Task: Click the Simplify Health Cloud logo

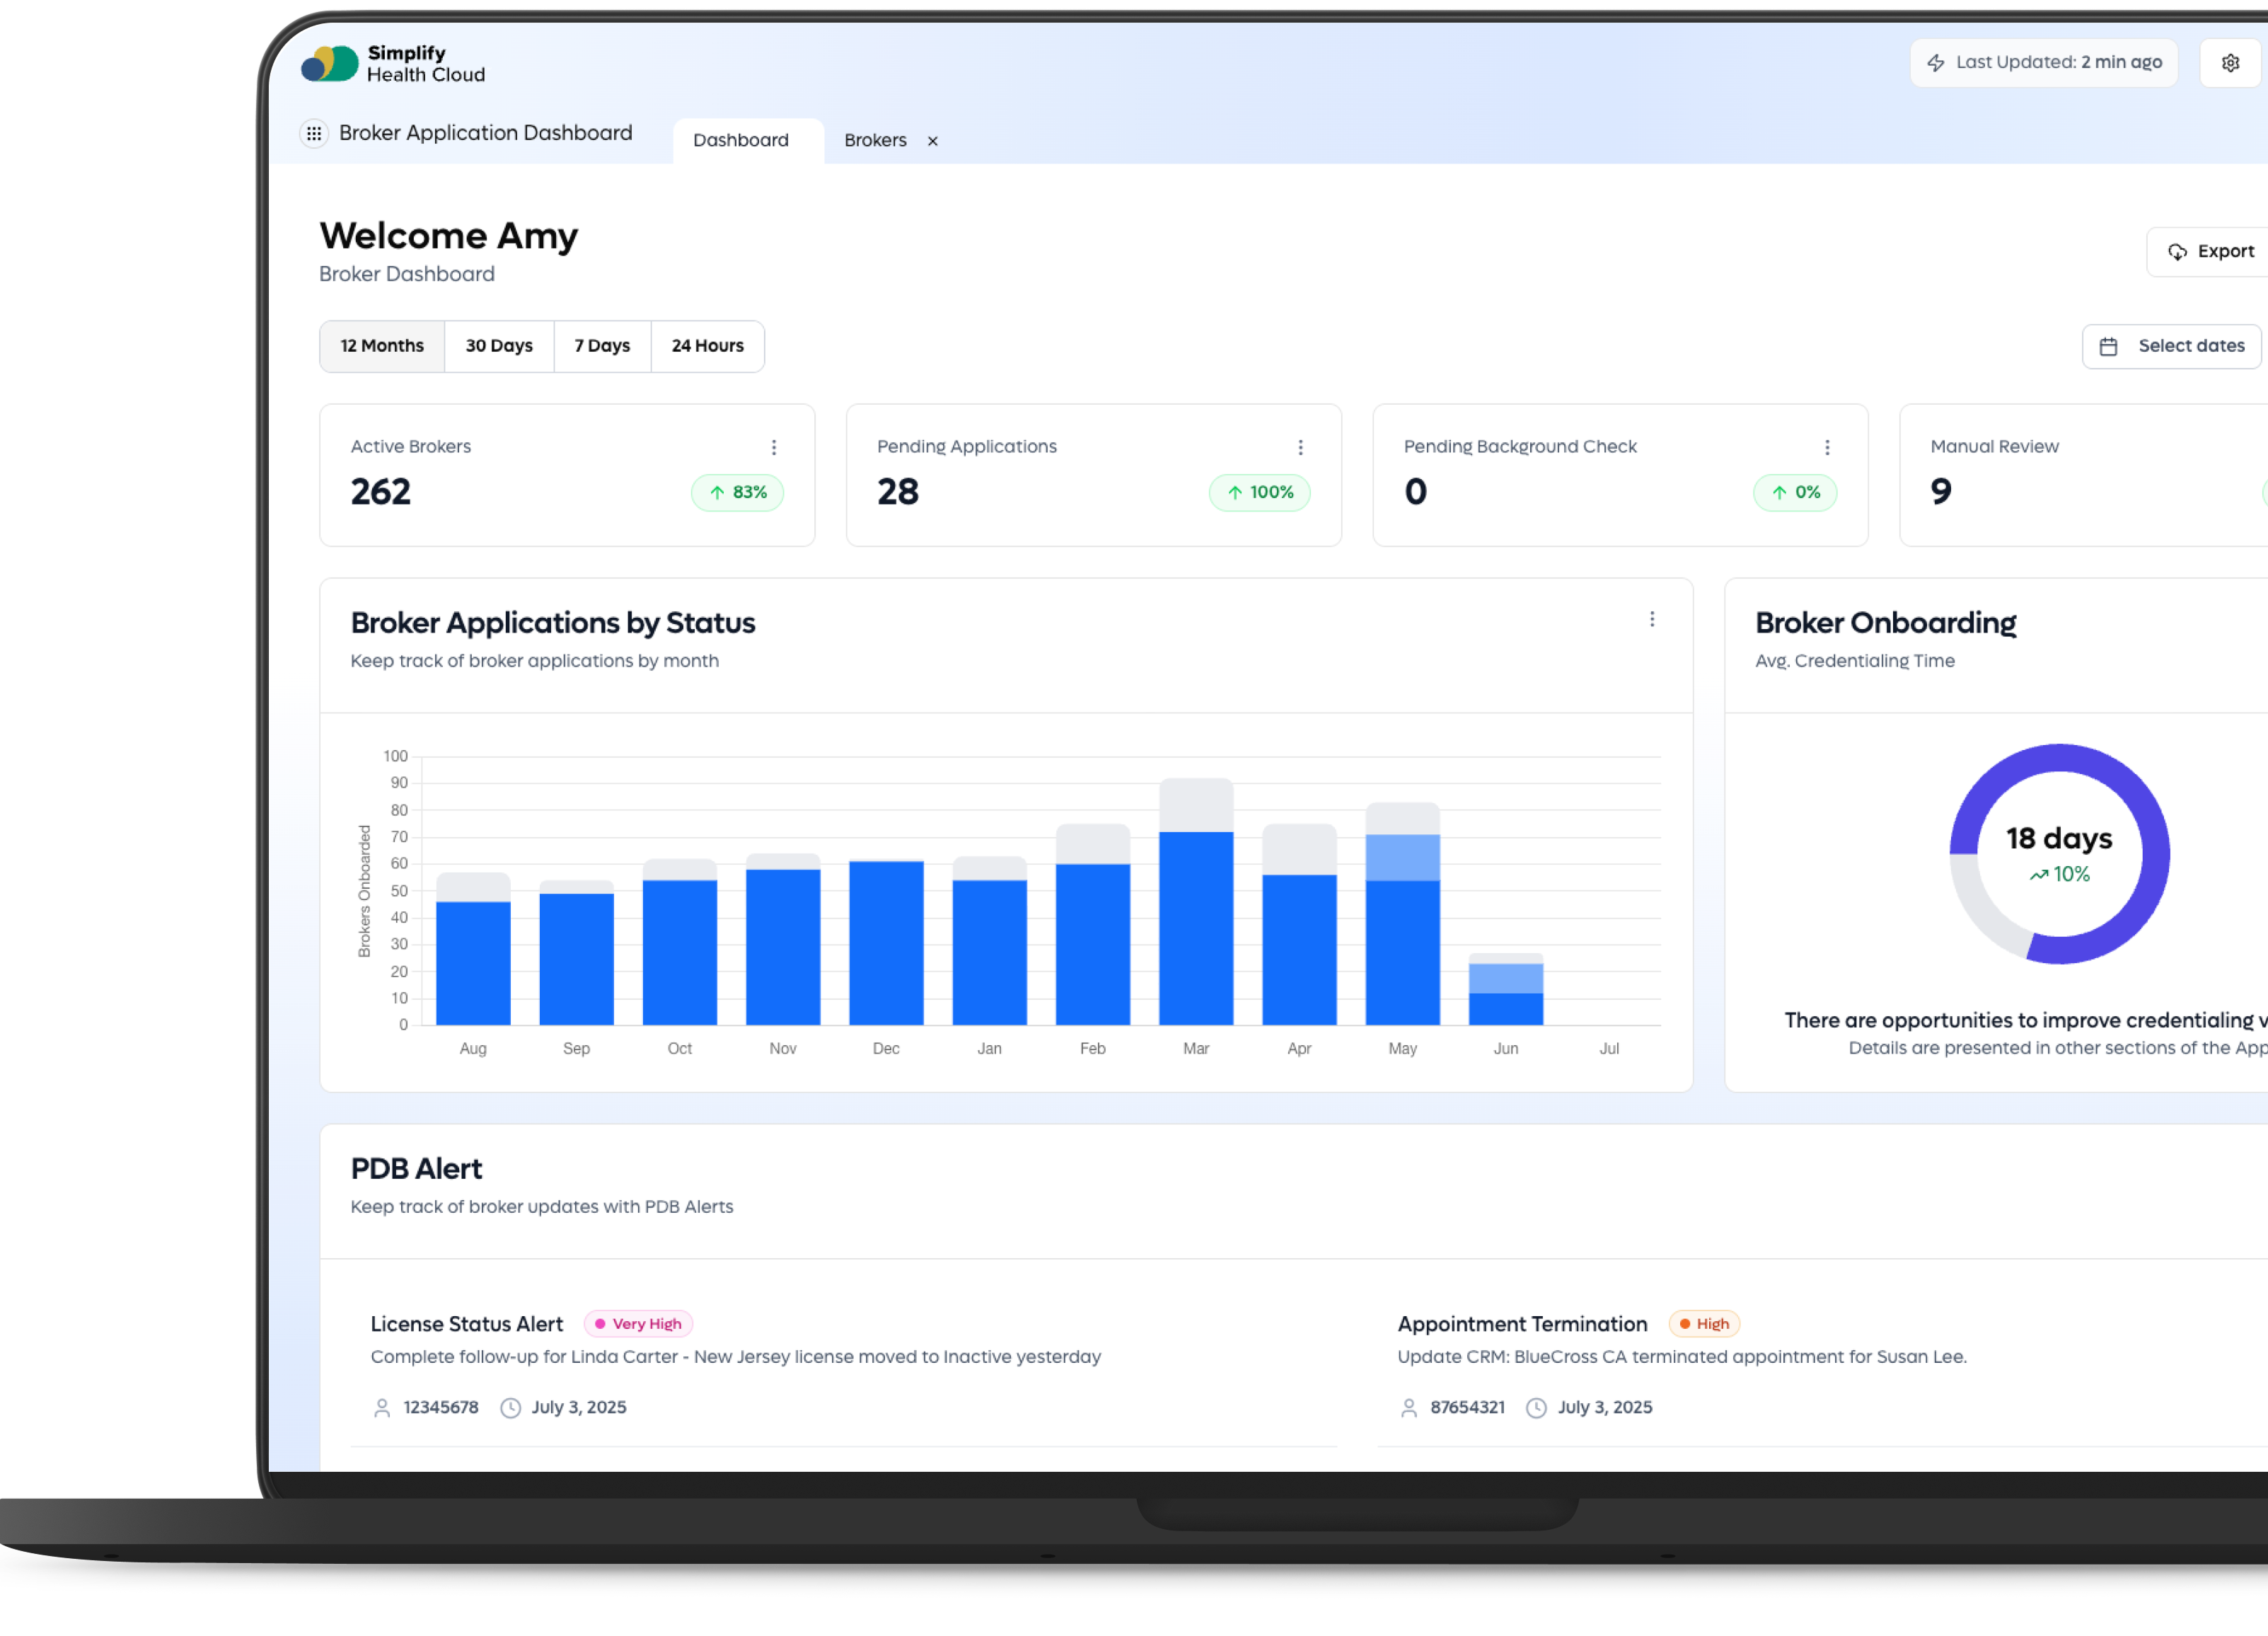Action: click(x=394, y=63)
